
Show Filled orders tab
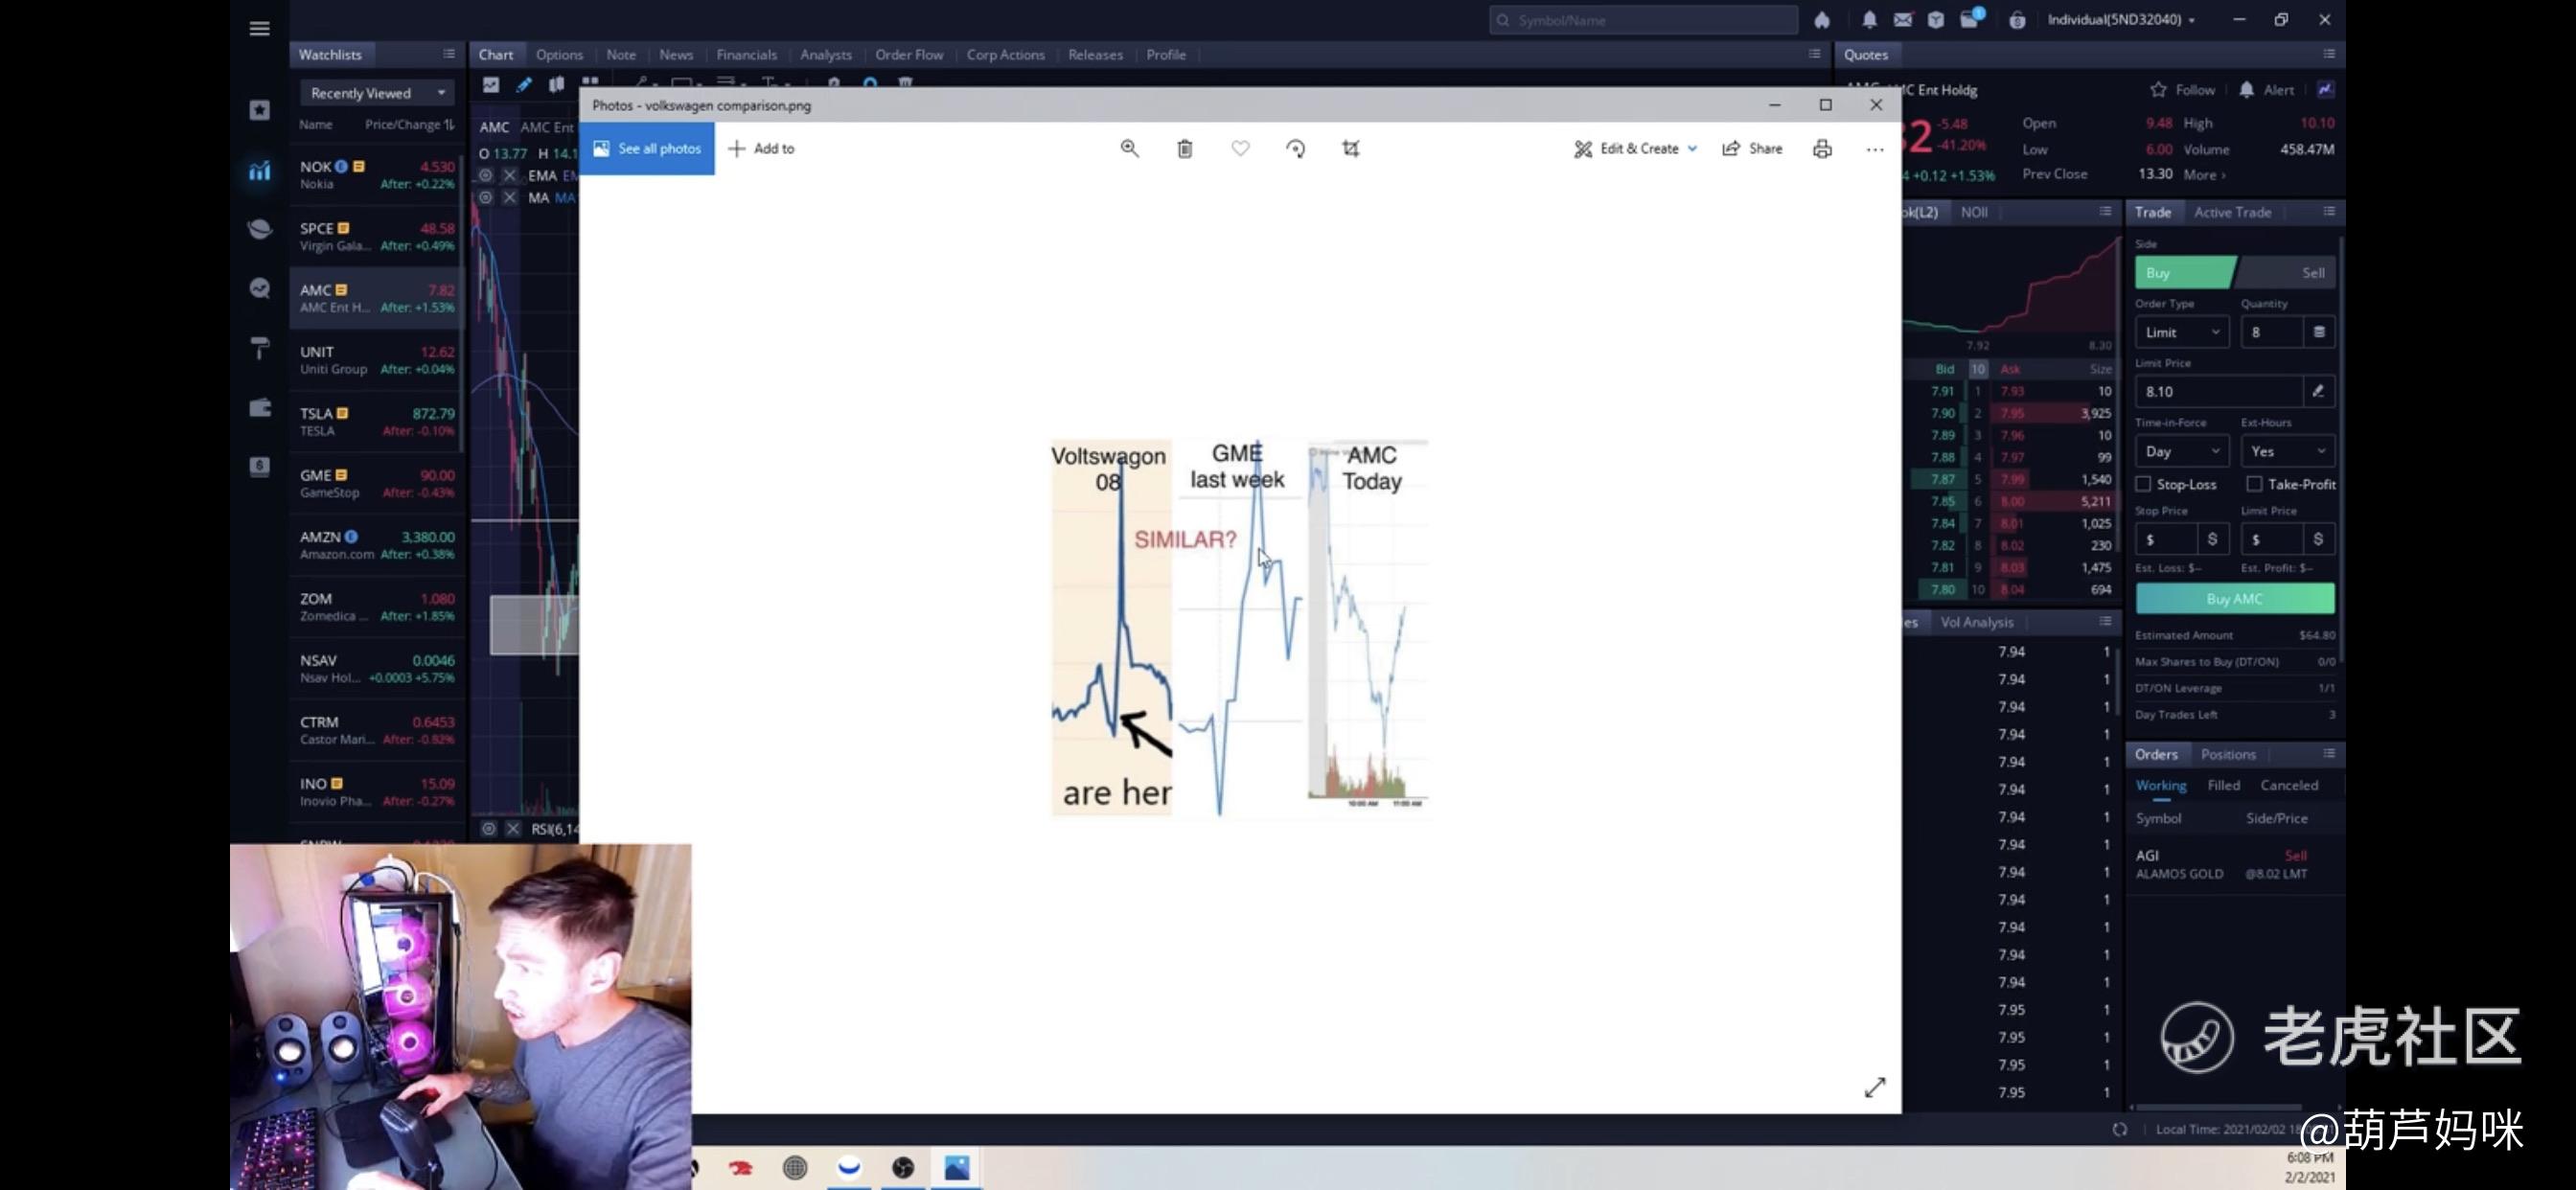pyautogui.click(x=2223, y=785)
